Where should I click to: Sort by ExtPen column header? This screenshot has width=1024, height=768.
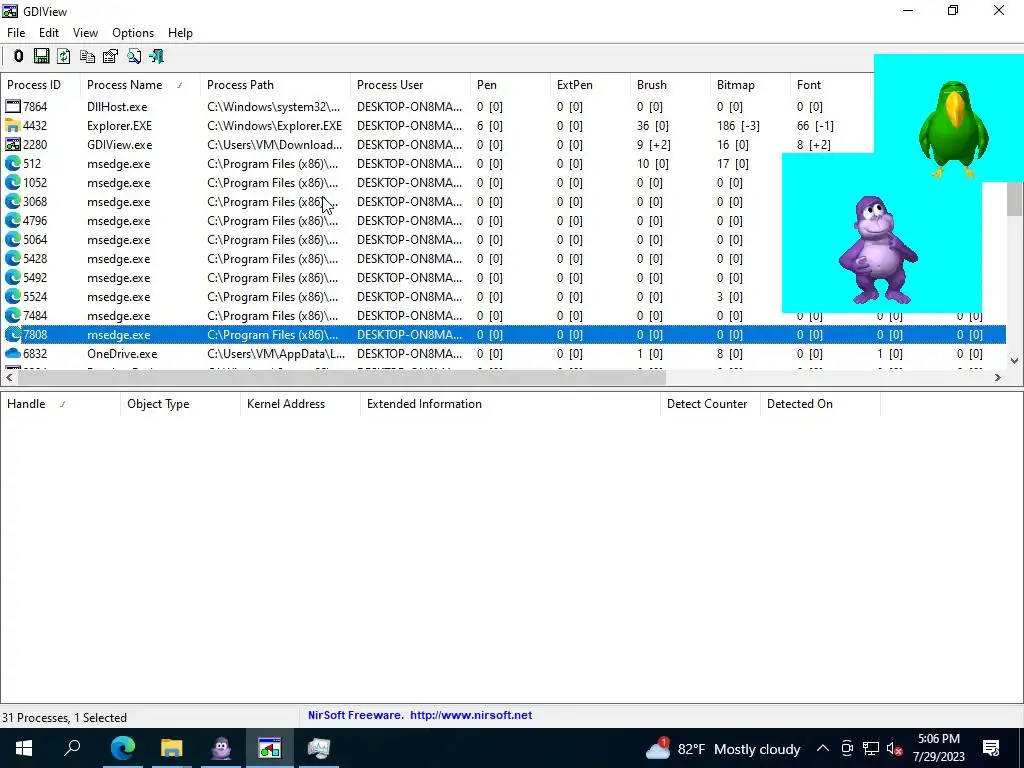click(590, 85)
